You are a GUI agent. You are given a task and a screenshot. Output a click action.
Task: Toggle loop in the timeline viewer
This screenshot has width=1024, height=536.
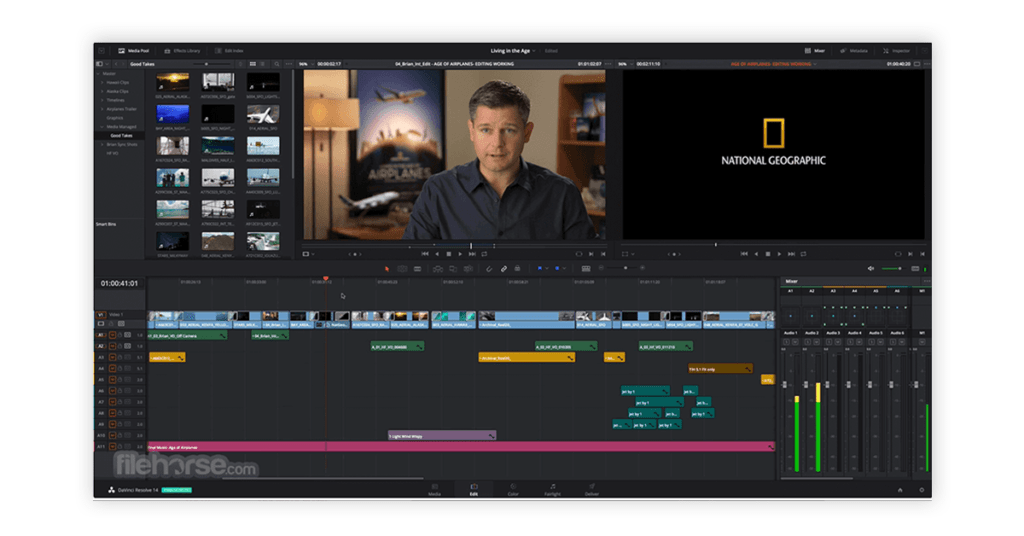[x=803, y=254]
